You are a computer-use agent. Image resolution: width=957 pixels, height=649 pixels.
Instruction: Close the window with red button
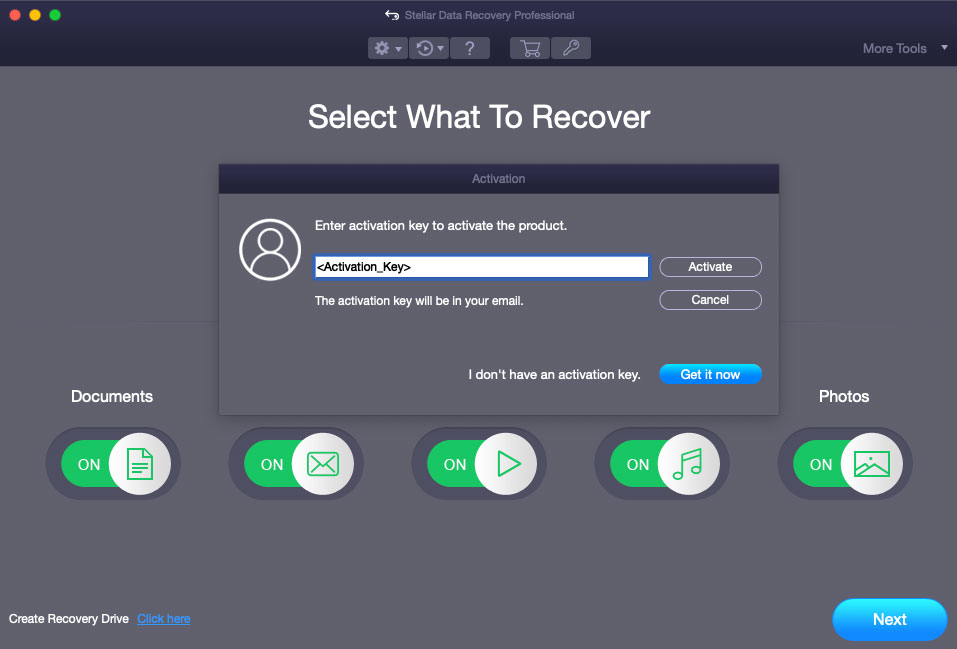(x=15, y=15)
